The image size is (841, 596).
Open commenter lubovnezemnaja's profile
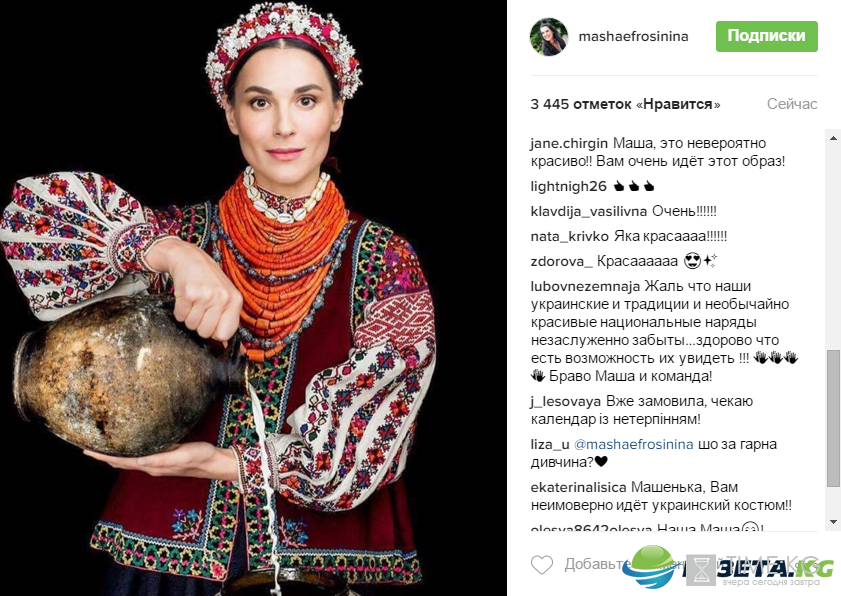pyautogui.click(x=585, y=286)
